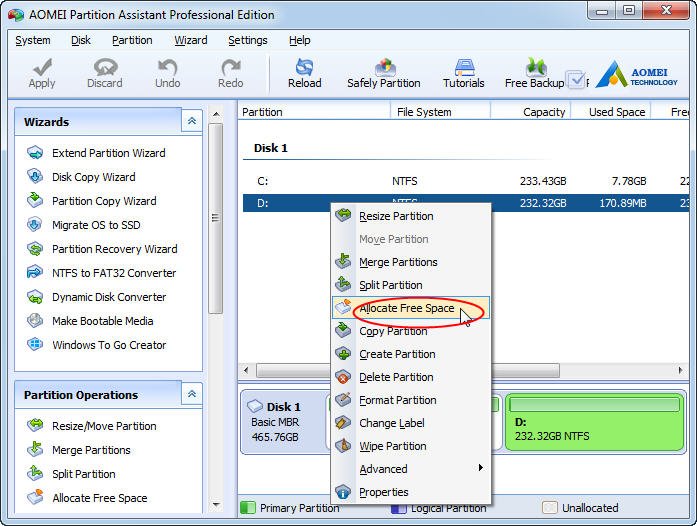Choose Change Label from context menu

411,423
